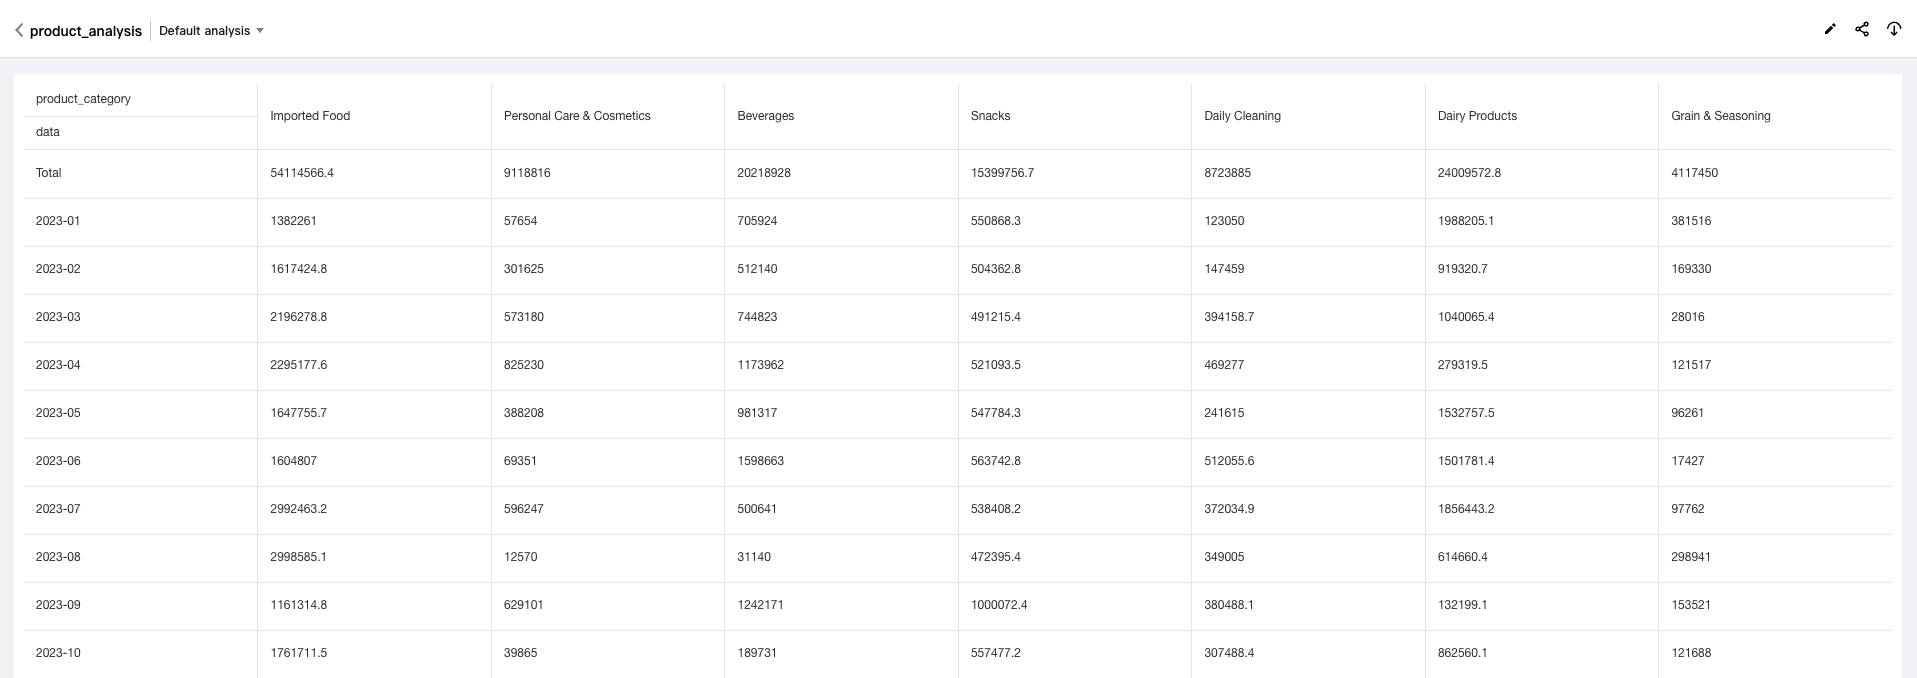This screenshot has width=1917, height=678.
Task: Select the 2023-09 Snacks cell 1000072.4
Action: click(x=999, y=605)
